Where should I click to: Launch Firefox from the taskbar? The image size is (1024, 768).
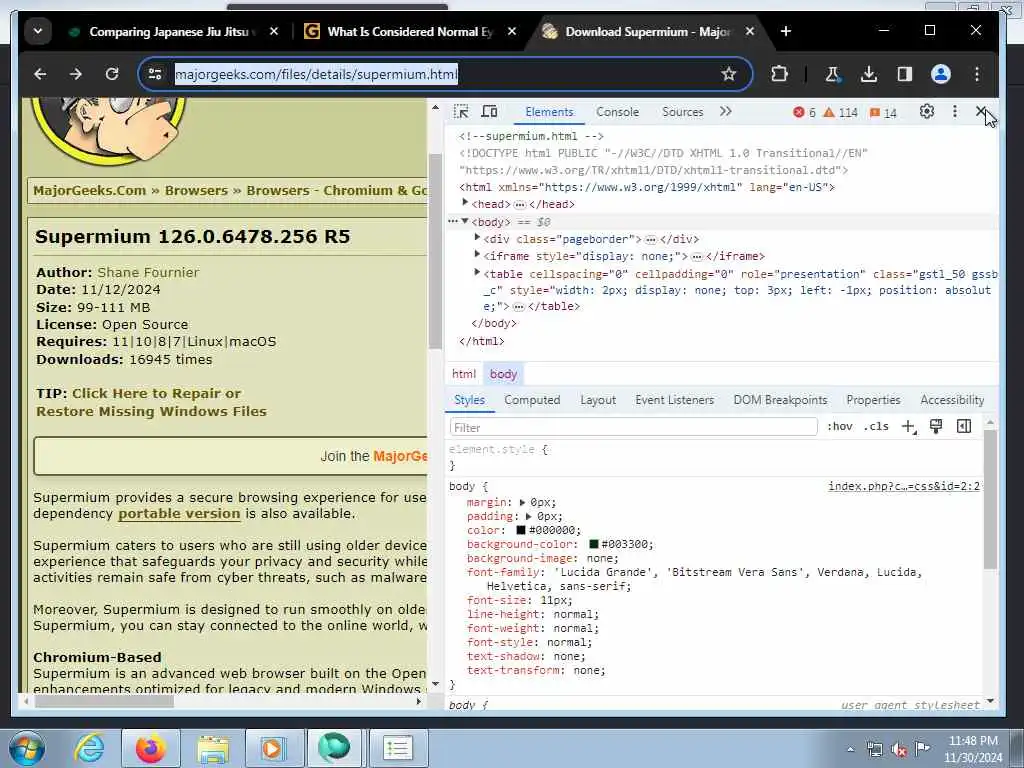pos(151,748)
